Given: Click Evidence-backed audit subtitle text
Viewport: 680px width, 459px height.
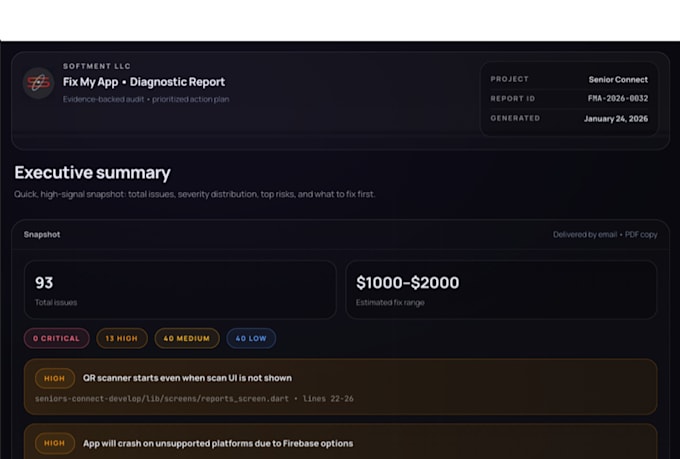Looking at the screenshot, I should [x=146, y=99].
